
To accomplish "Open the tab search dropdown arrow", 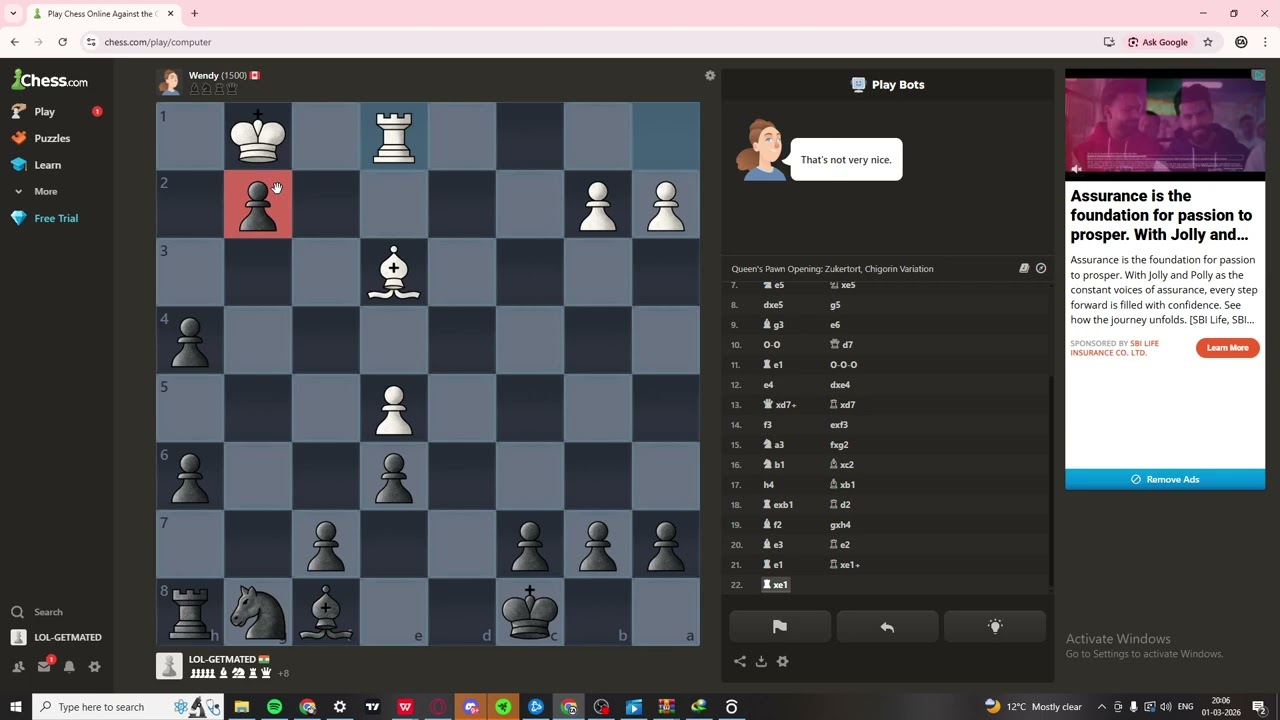I will click(13, 14).
